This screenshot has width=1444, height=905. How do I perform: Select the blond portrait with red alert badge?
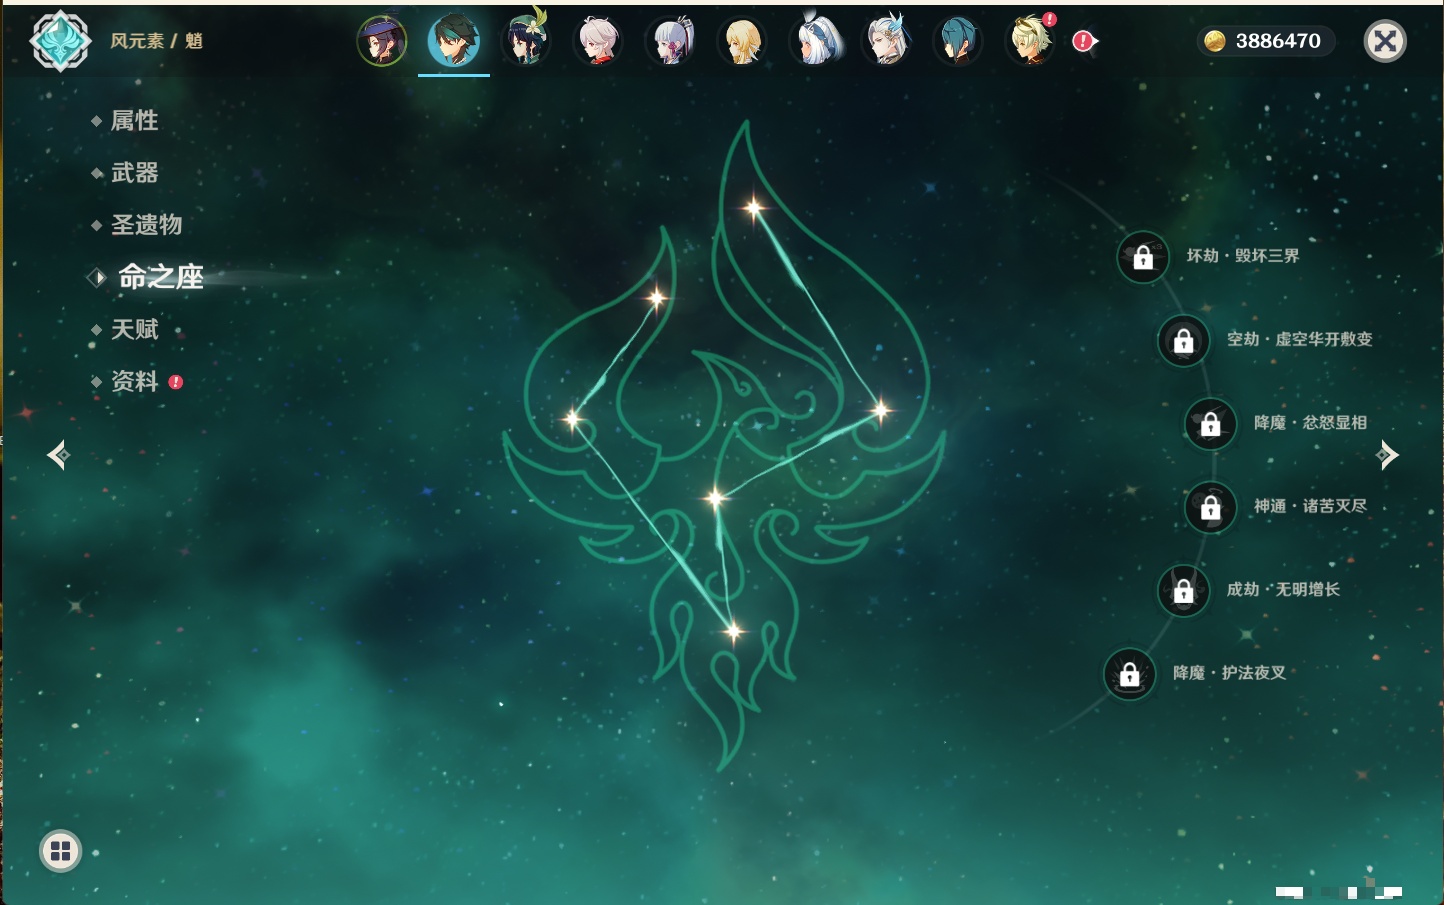pyautogui.click(x=1031, y=40)
